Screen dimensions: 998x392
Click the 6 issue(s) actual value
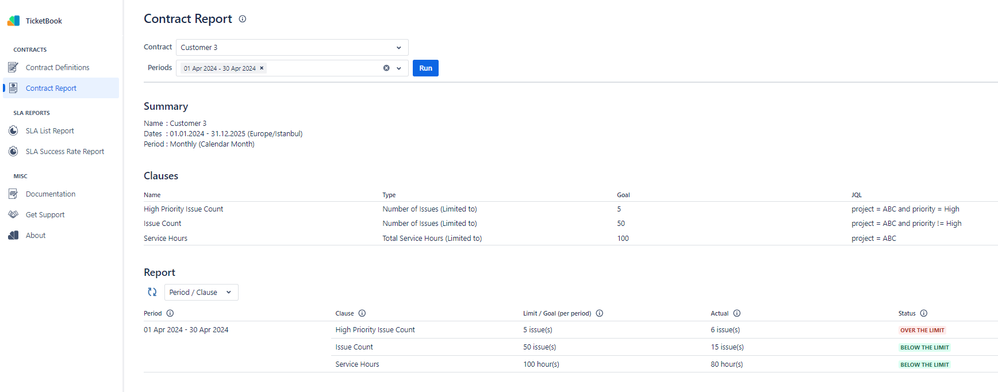726,330
